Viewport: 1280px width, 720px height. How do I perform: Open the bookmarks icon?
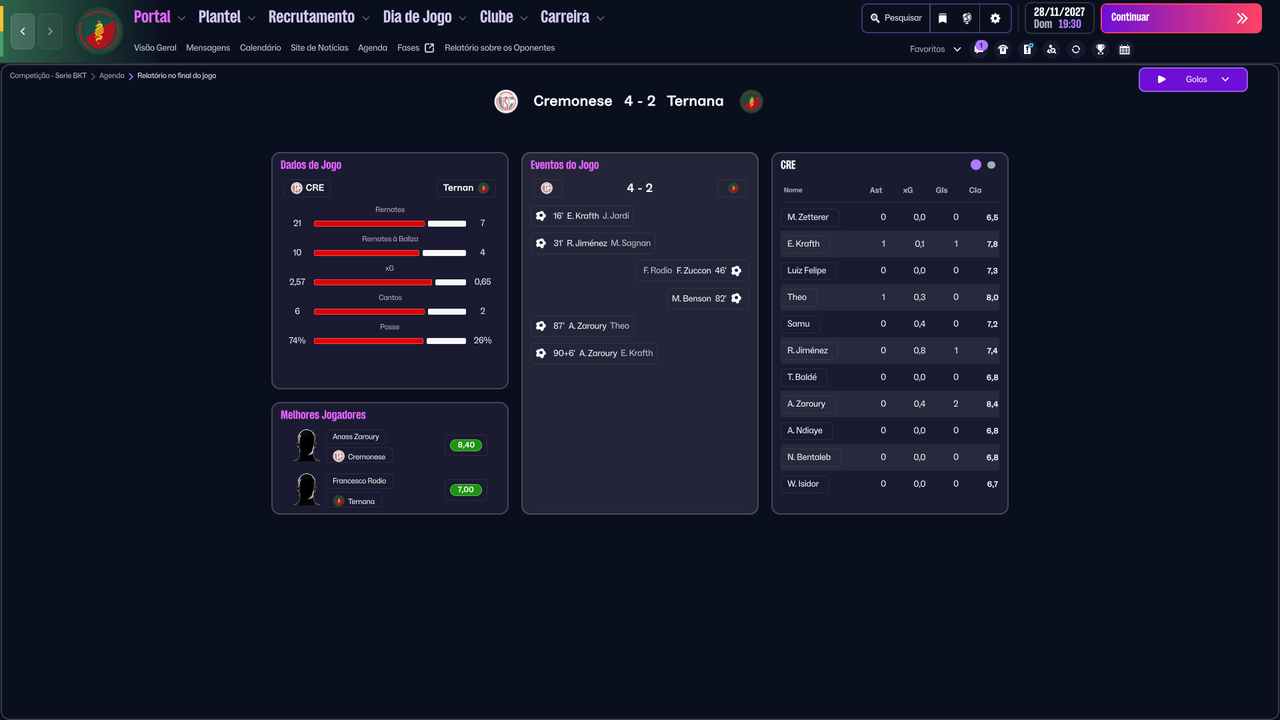point(942,18)
